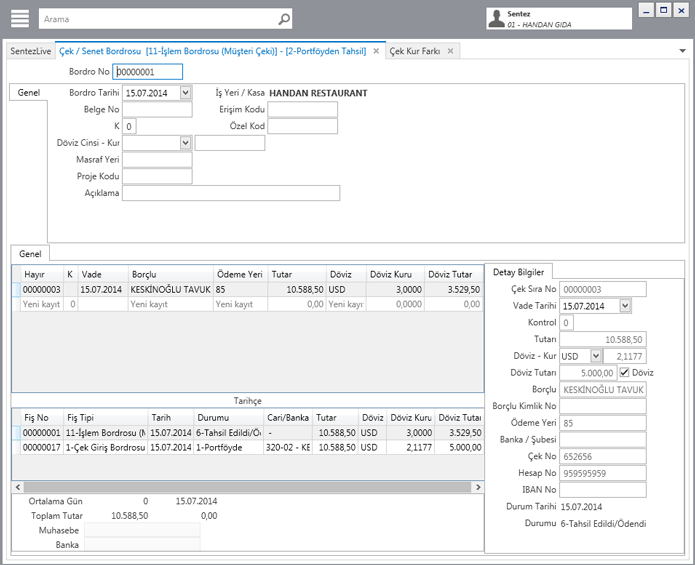695x565 pixels.
Task: Click the '1-Portföyde' status cell
Action: (x=228, y=448)
